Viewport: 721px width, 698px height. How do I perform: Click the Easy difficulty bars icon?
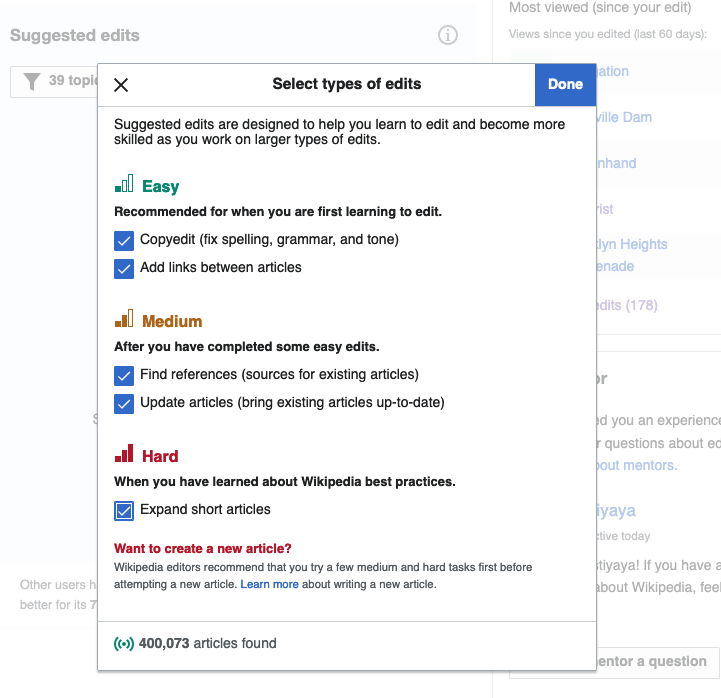(x=124, y=186)
